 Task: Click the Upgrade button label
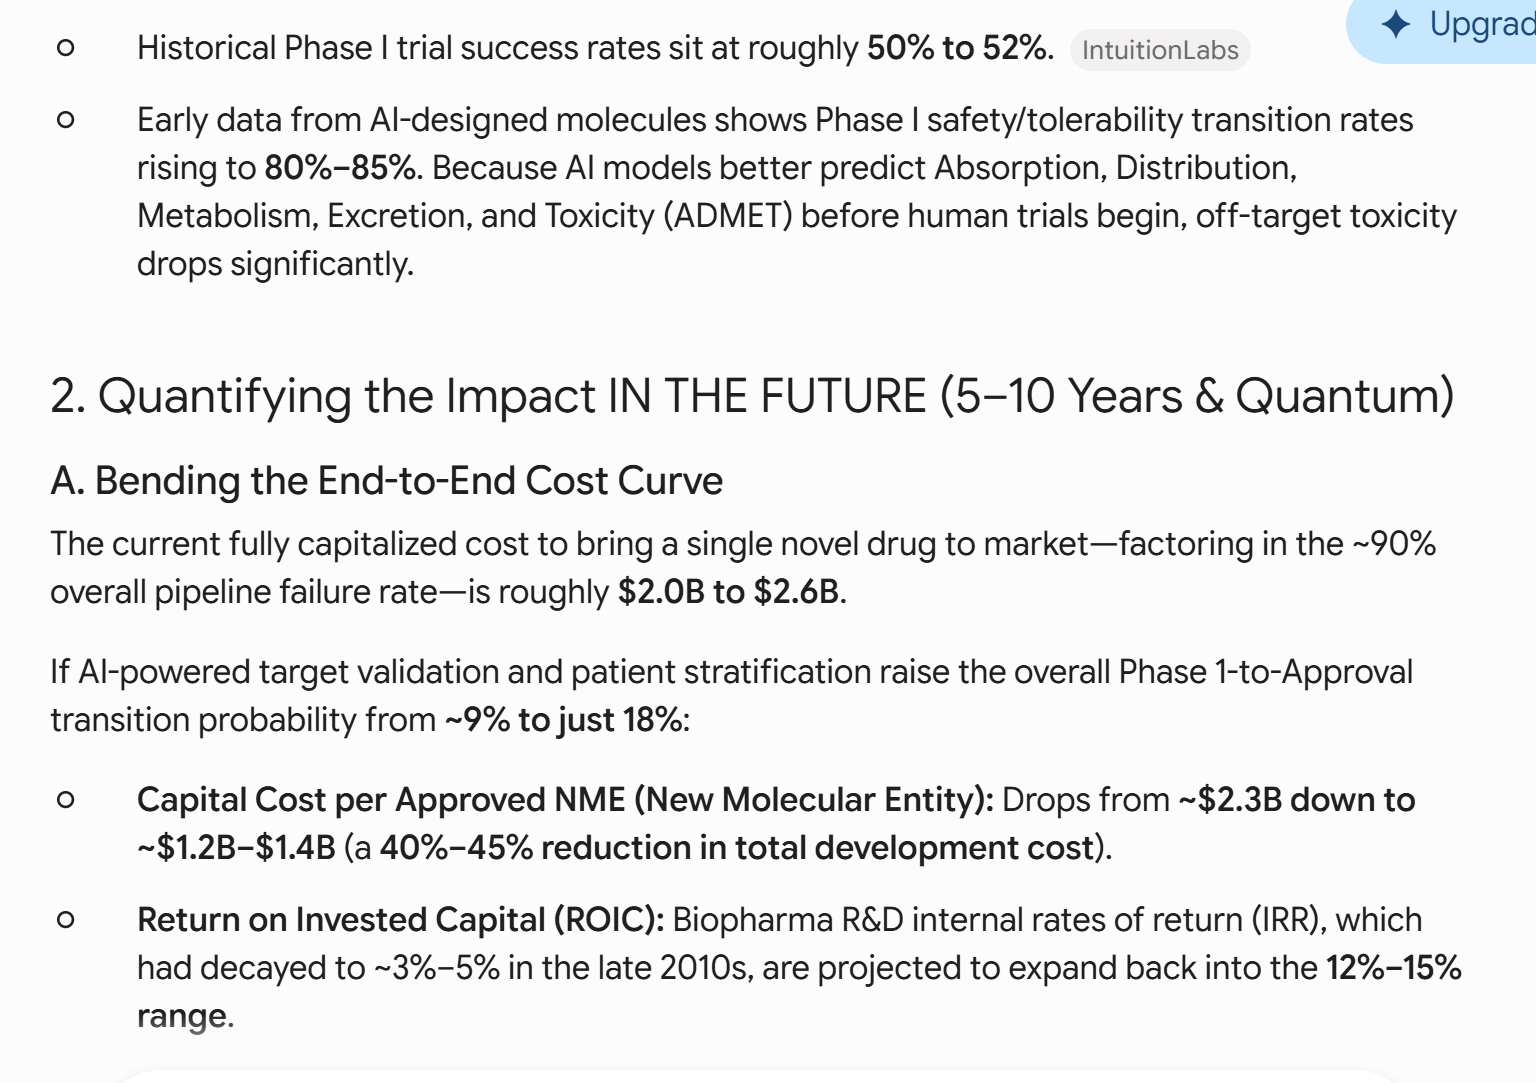[1482, 24]
